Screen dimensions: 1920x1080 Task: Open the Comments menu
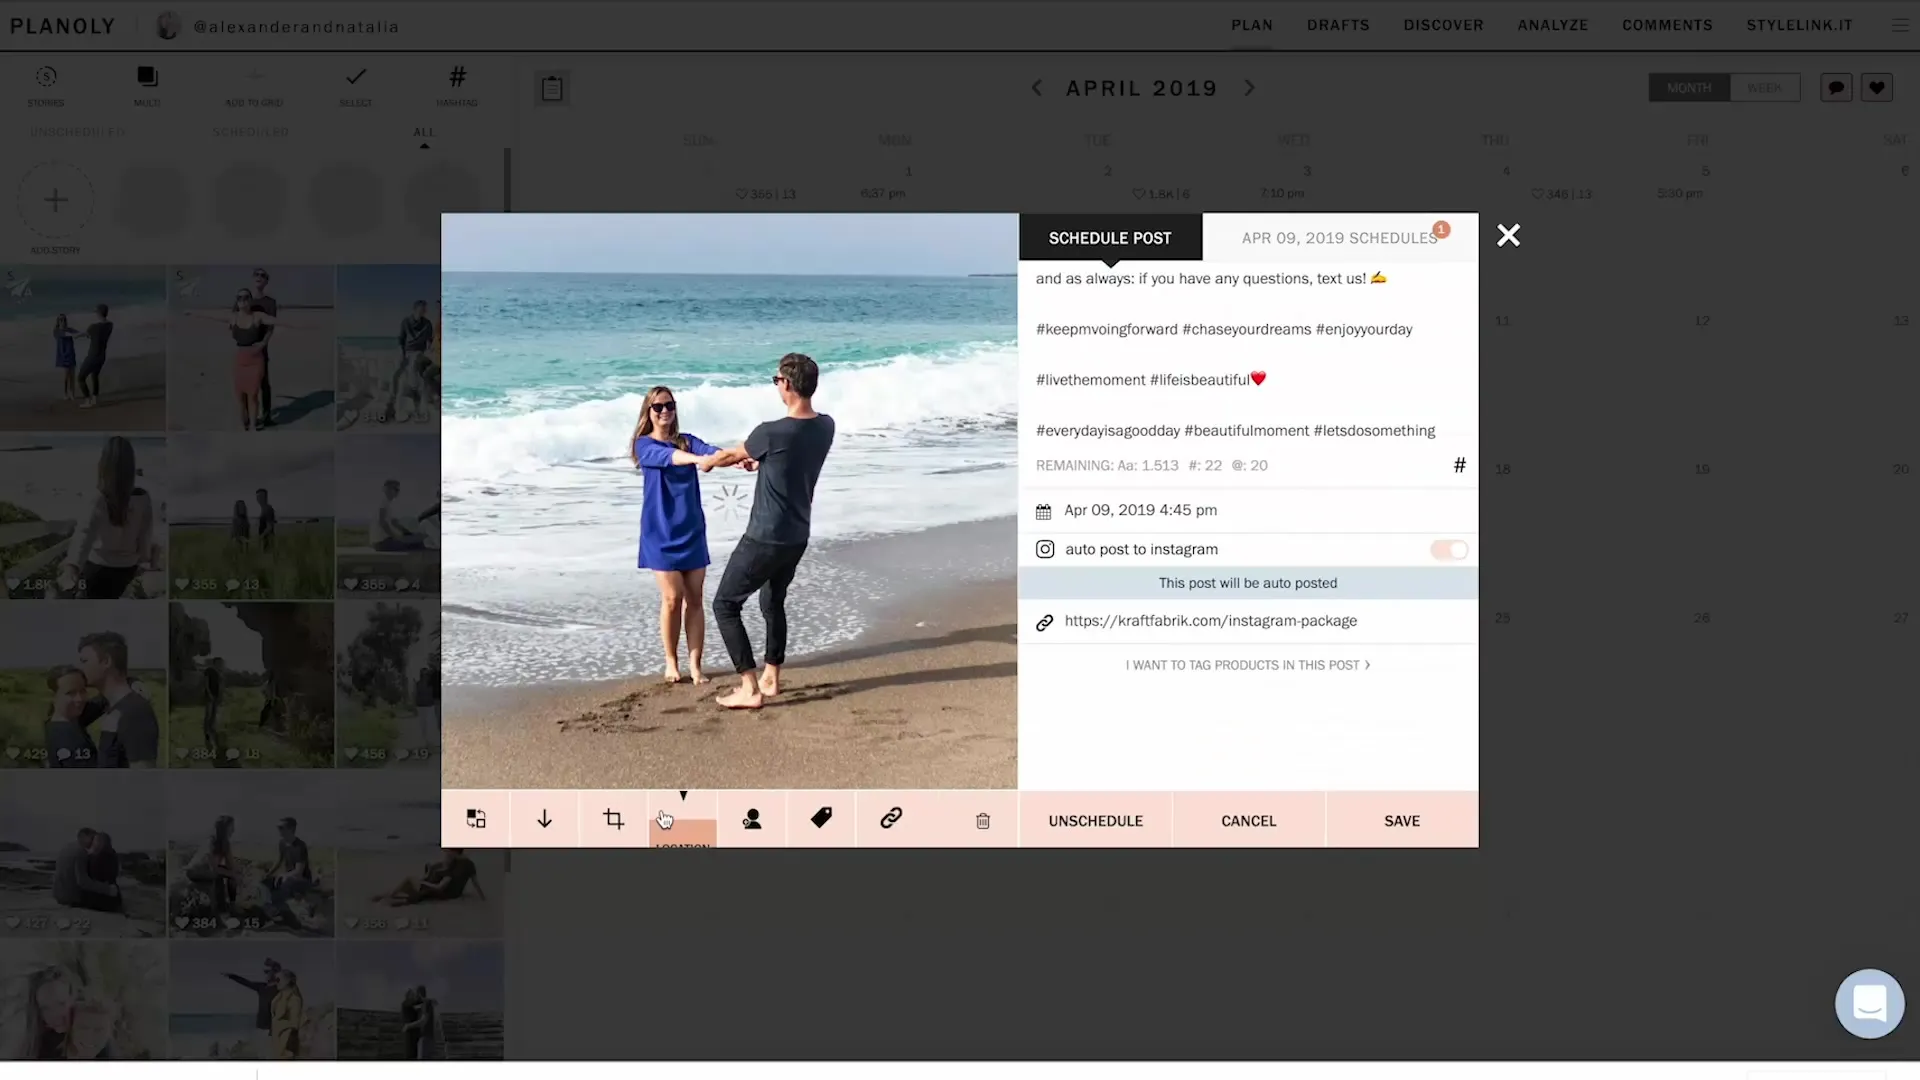pyautogui.click(x=1667, y=25)
